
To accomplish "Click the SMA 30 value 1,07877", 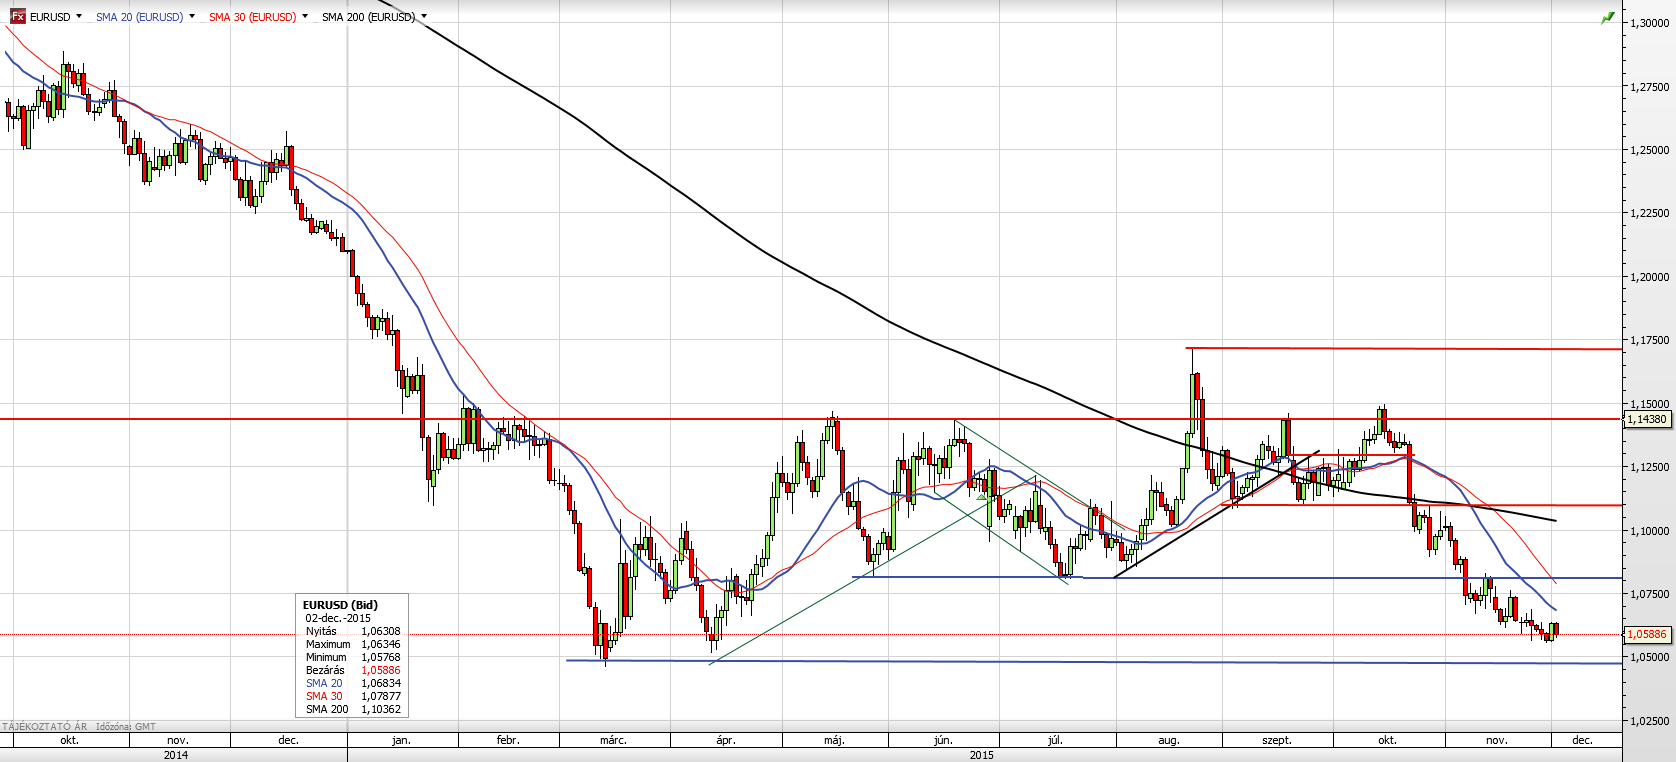I will [381, 696].
